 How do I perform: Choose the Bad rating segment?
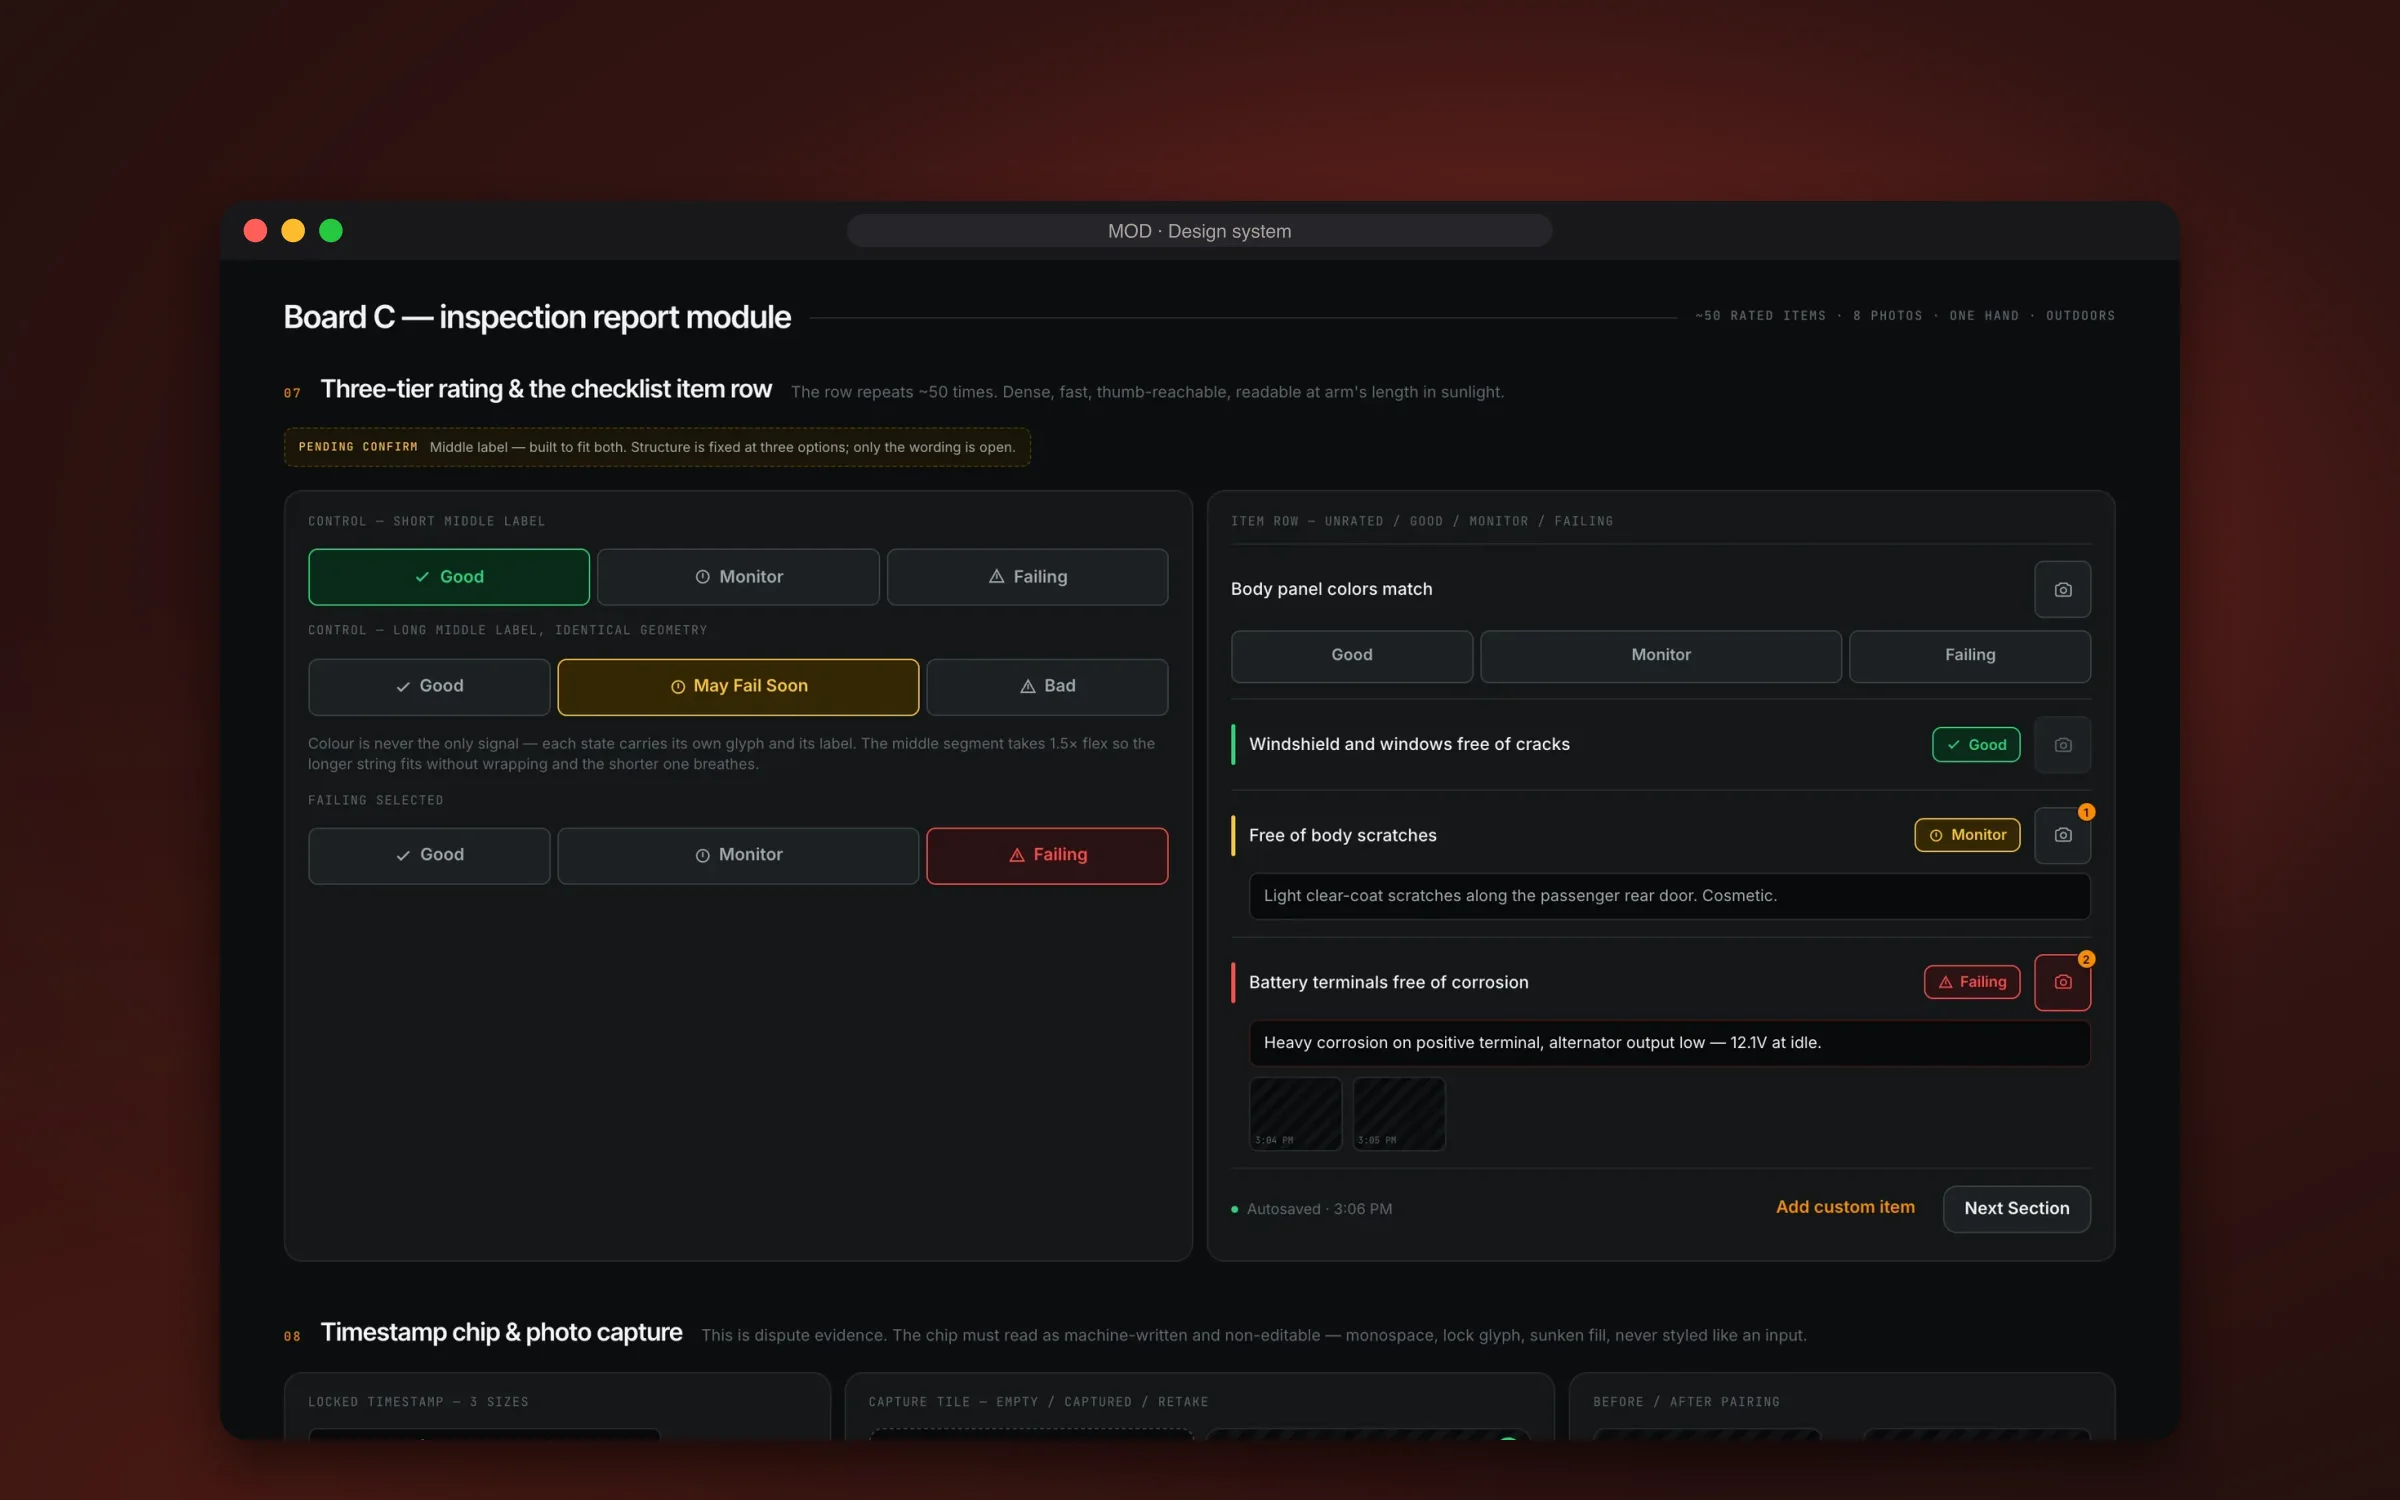[x=1047, y=686]
